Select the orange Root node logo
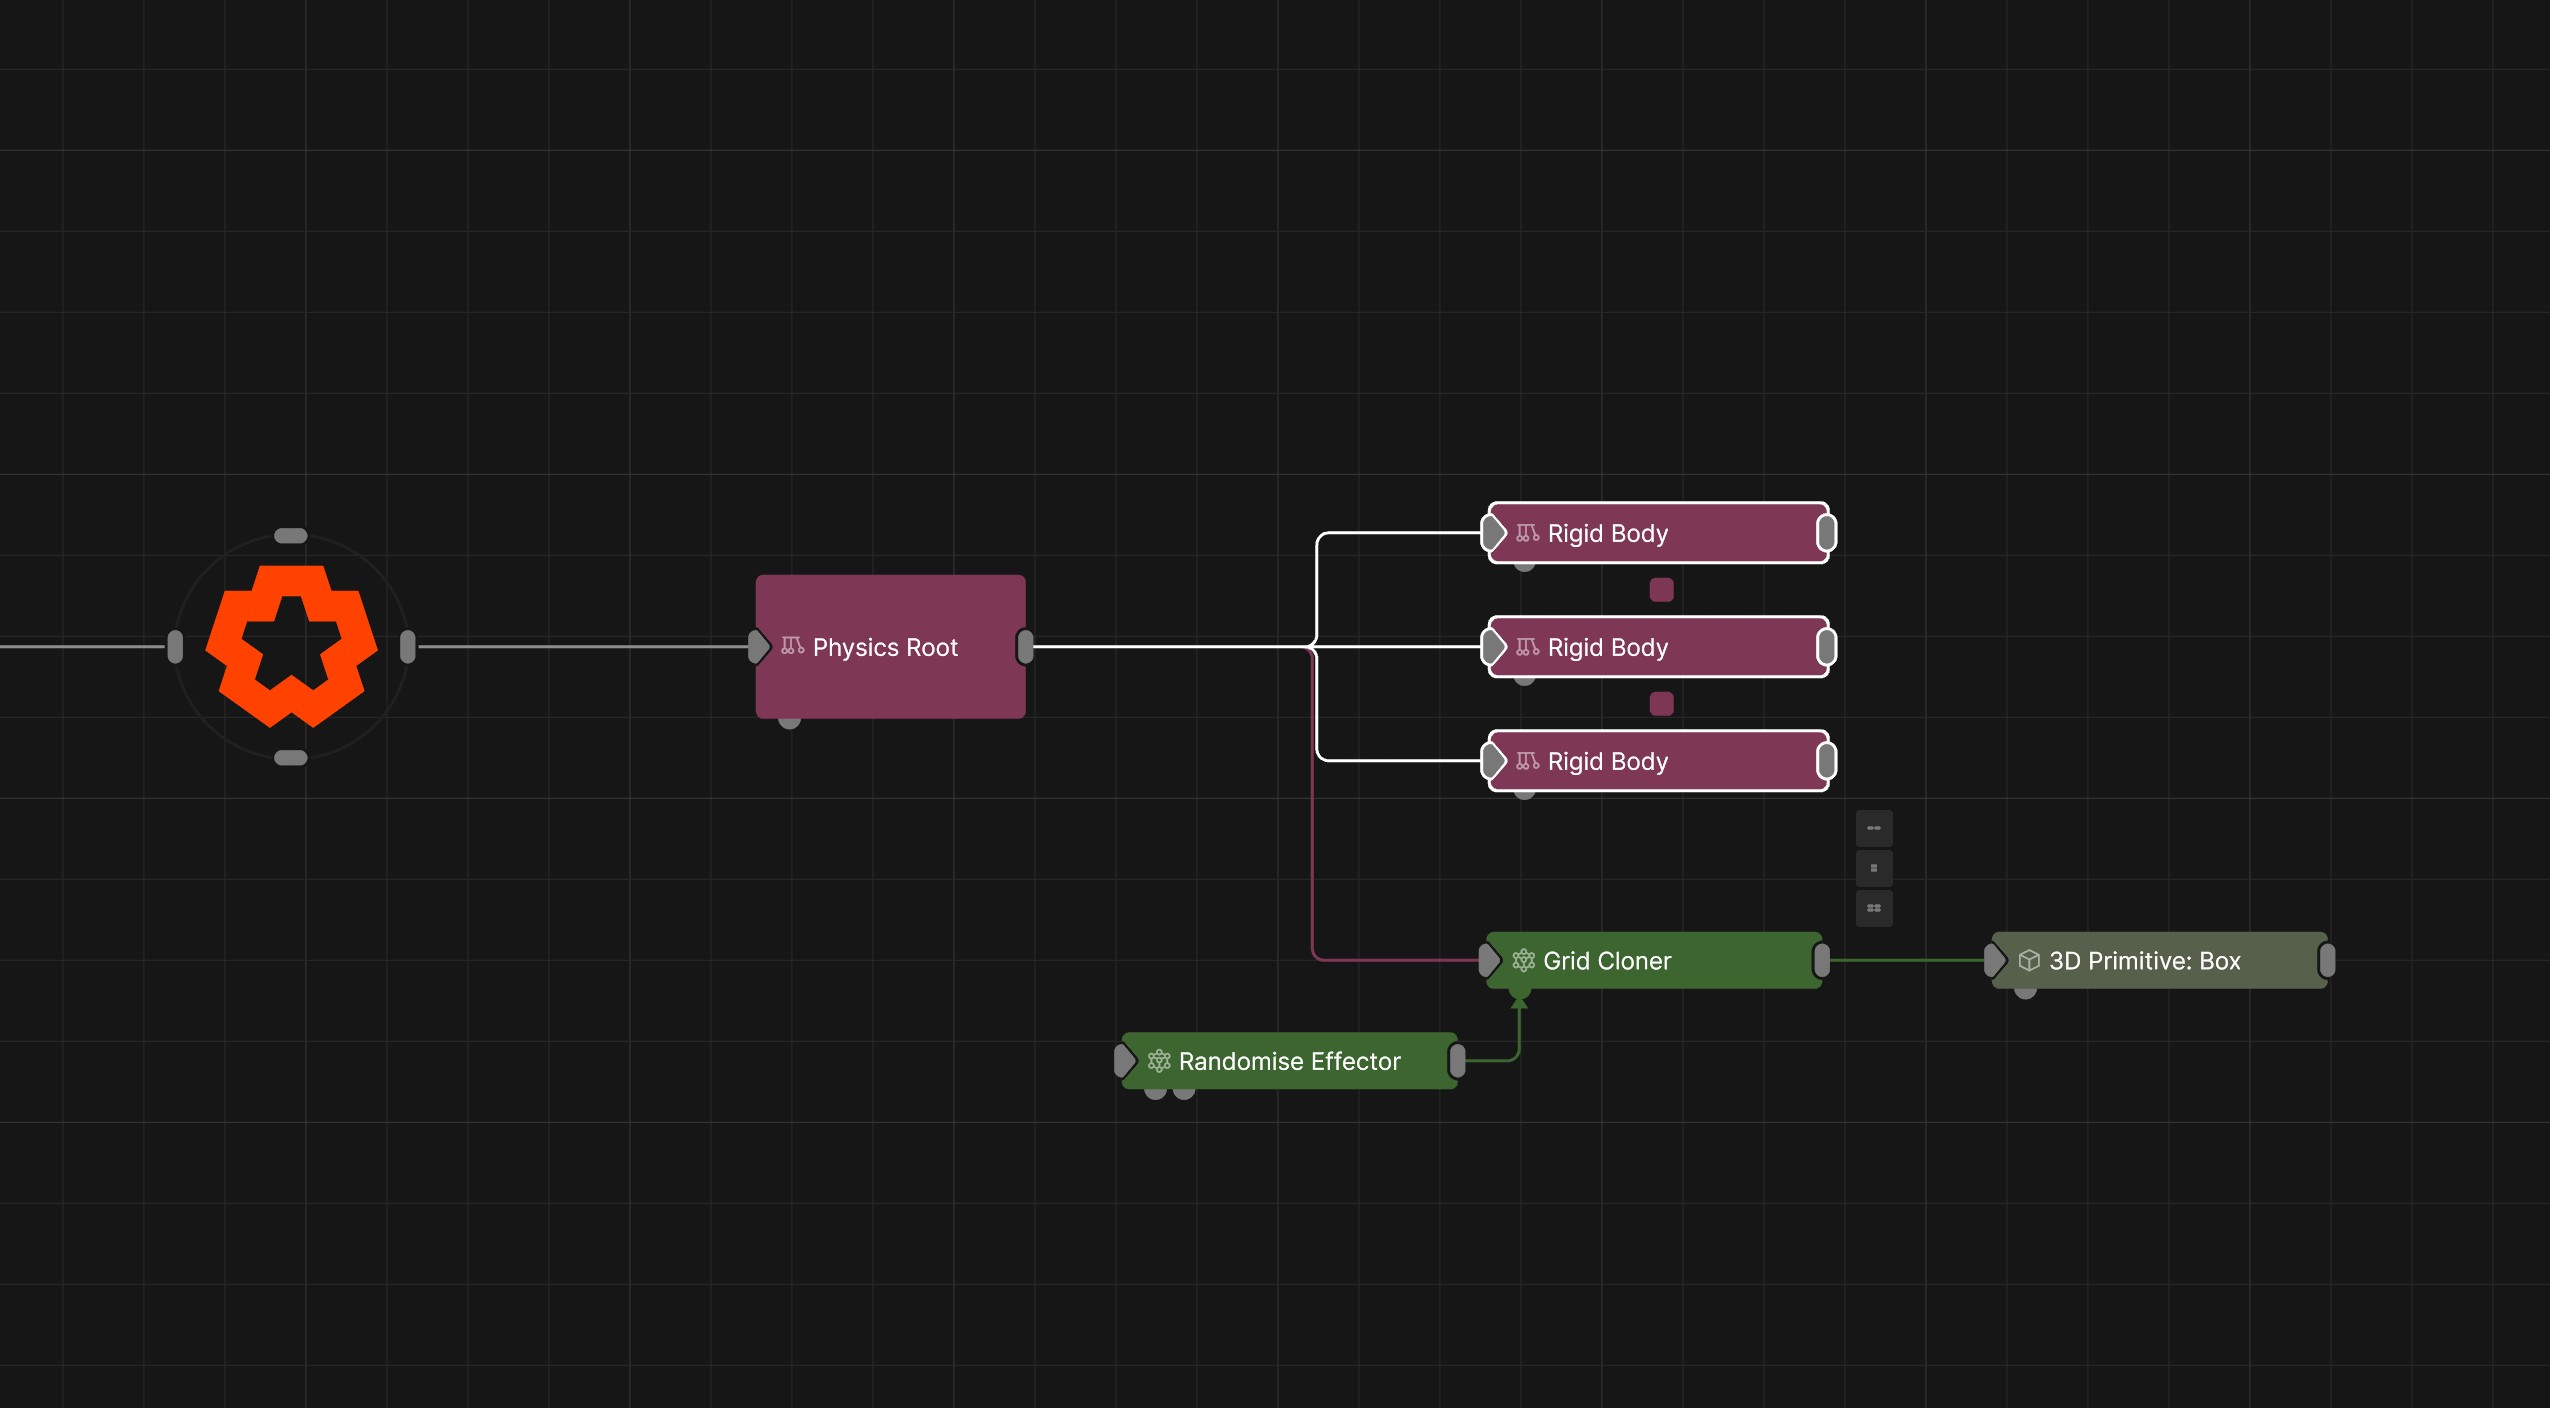Image resolution: width=2550 pixels, height=1408 pixels. (291, 646)
